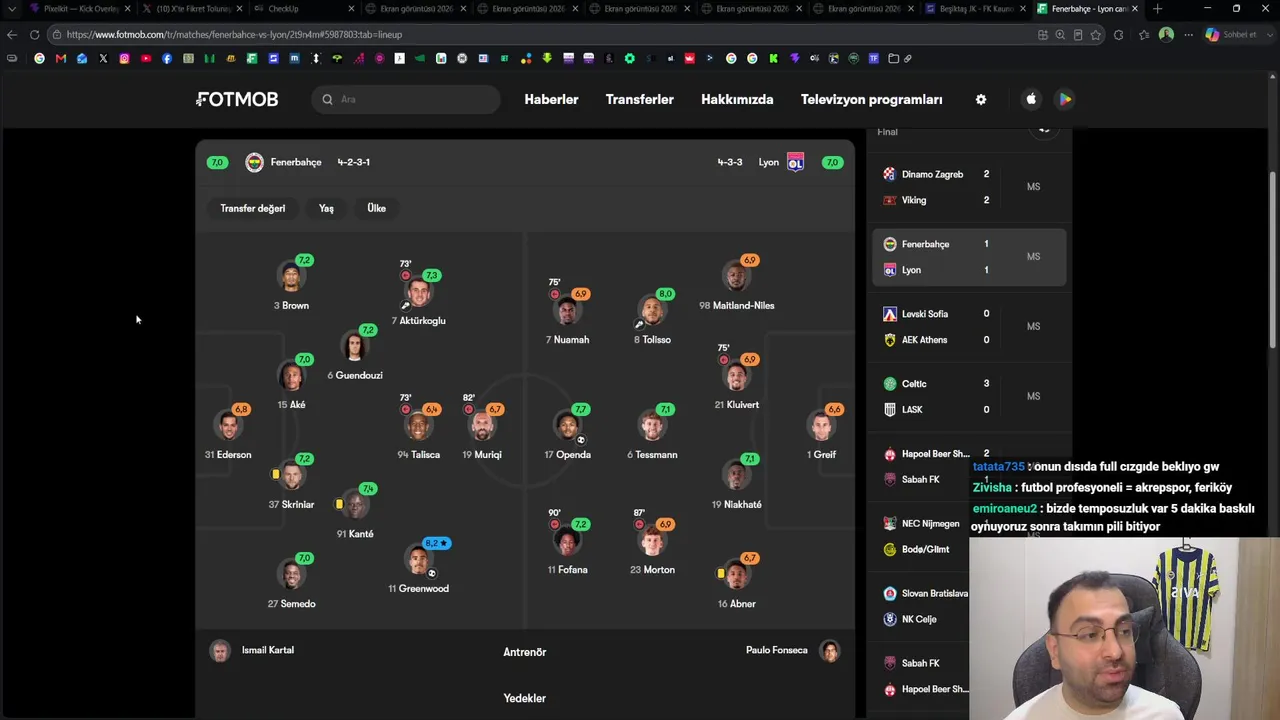Go to the Hakkımızda page

click(x=737, y=99)
